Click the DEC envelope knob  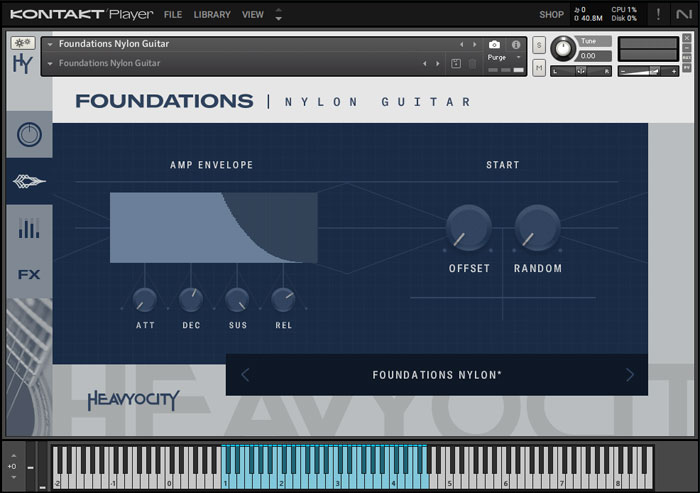[191, 300]
